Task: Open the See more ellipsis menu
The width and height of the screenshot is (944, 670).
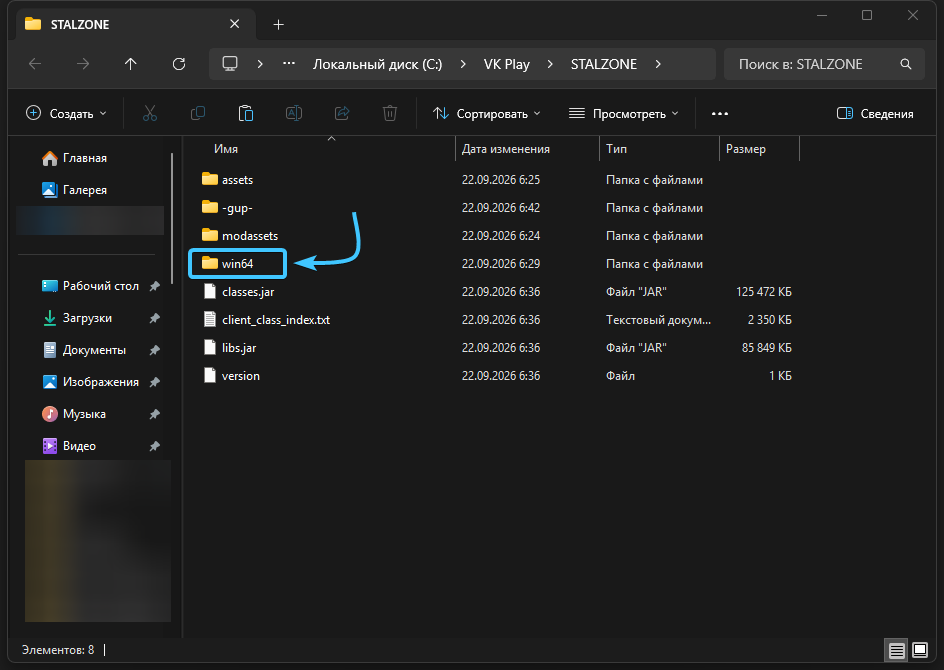Action: (720, 113)
